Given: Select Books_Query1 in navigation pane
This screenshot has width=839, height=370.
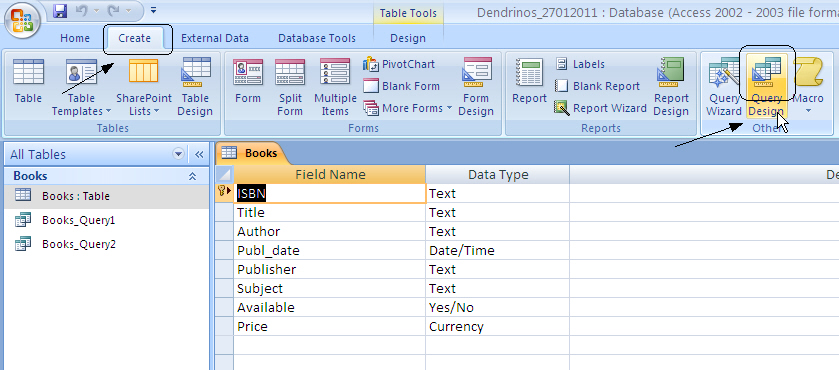Looking at the screenshot, I should click(x=106, y=220).
